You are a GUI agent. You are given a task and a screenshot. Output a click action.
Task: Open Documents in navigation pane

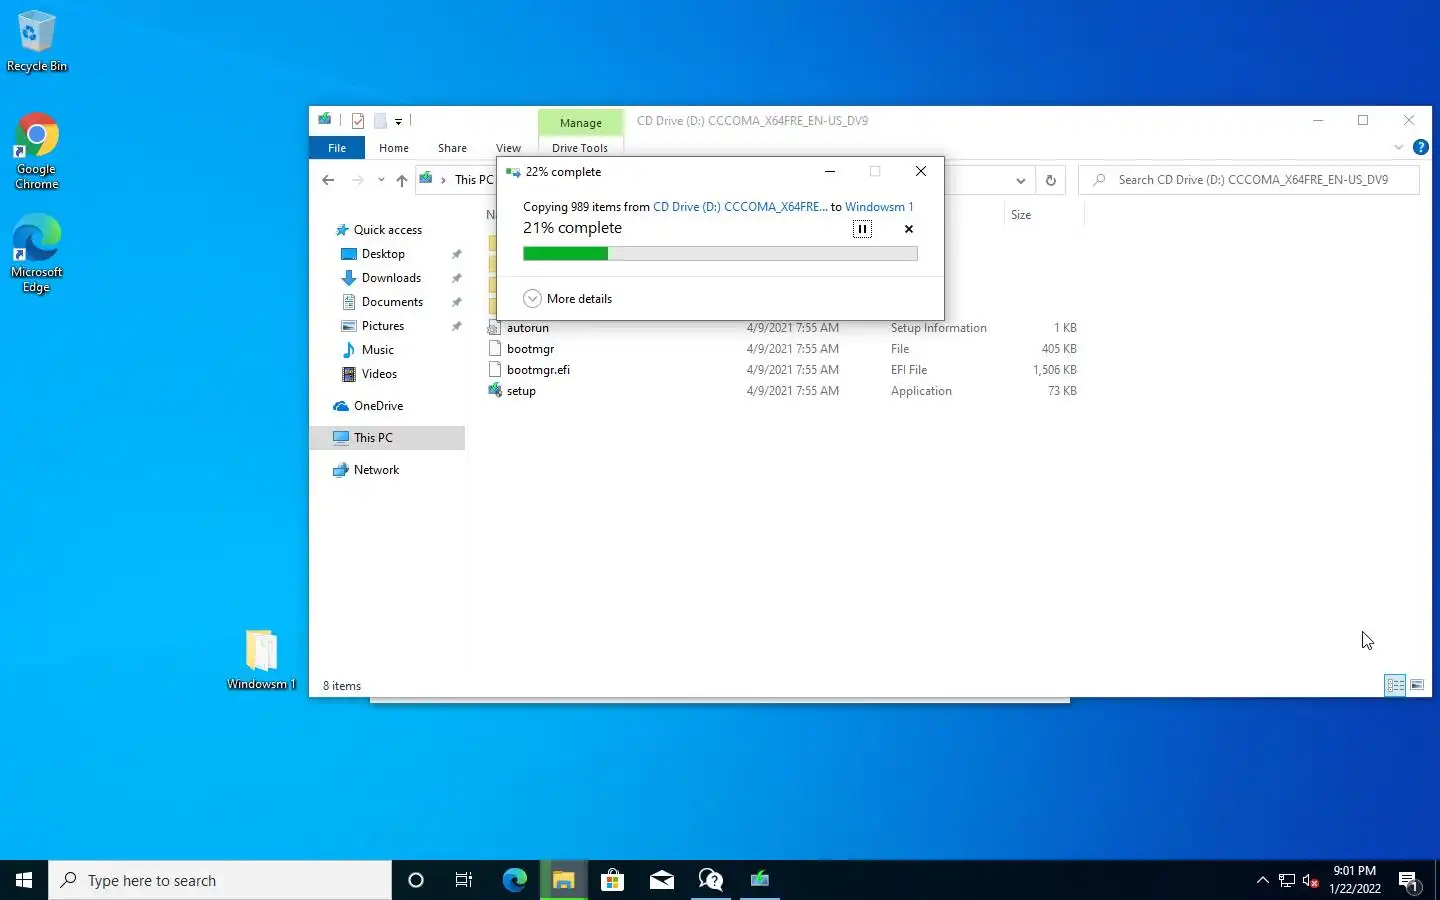[392, 302]
